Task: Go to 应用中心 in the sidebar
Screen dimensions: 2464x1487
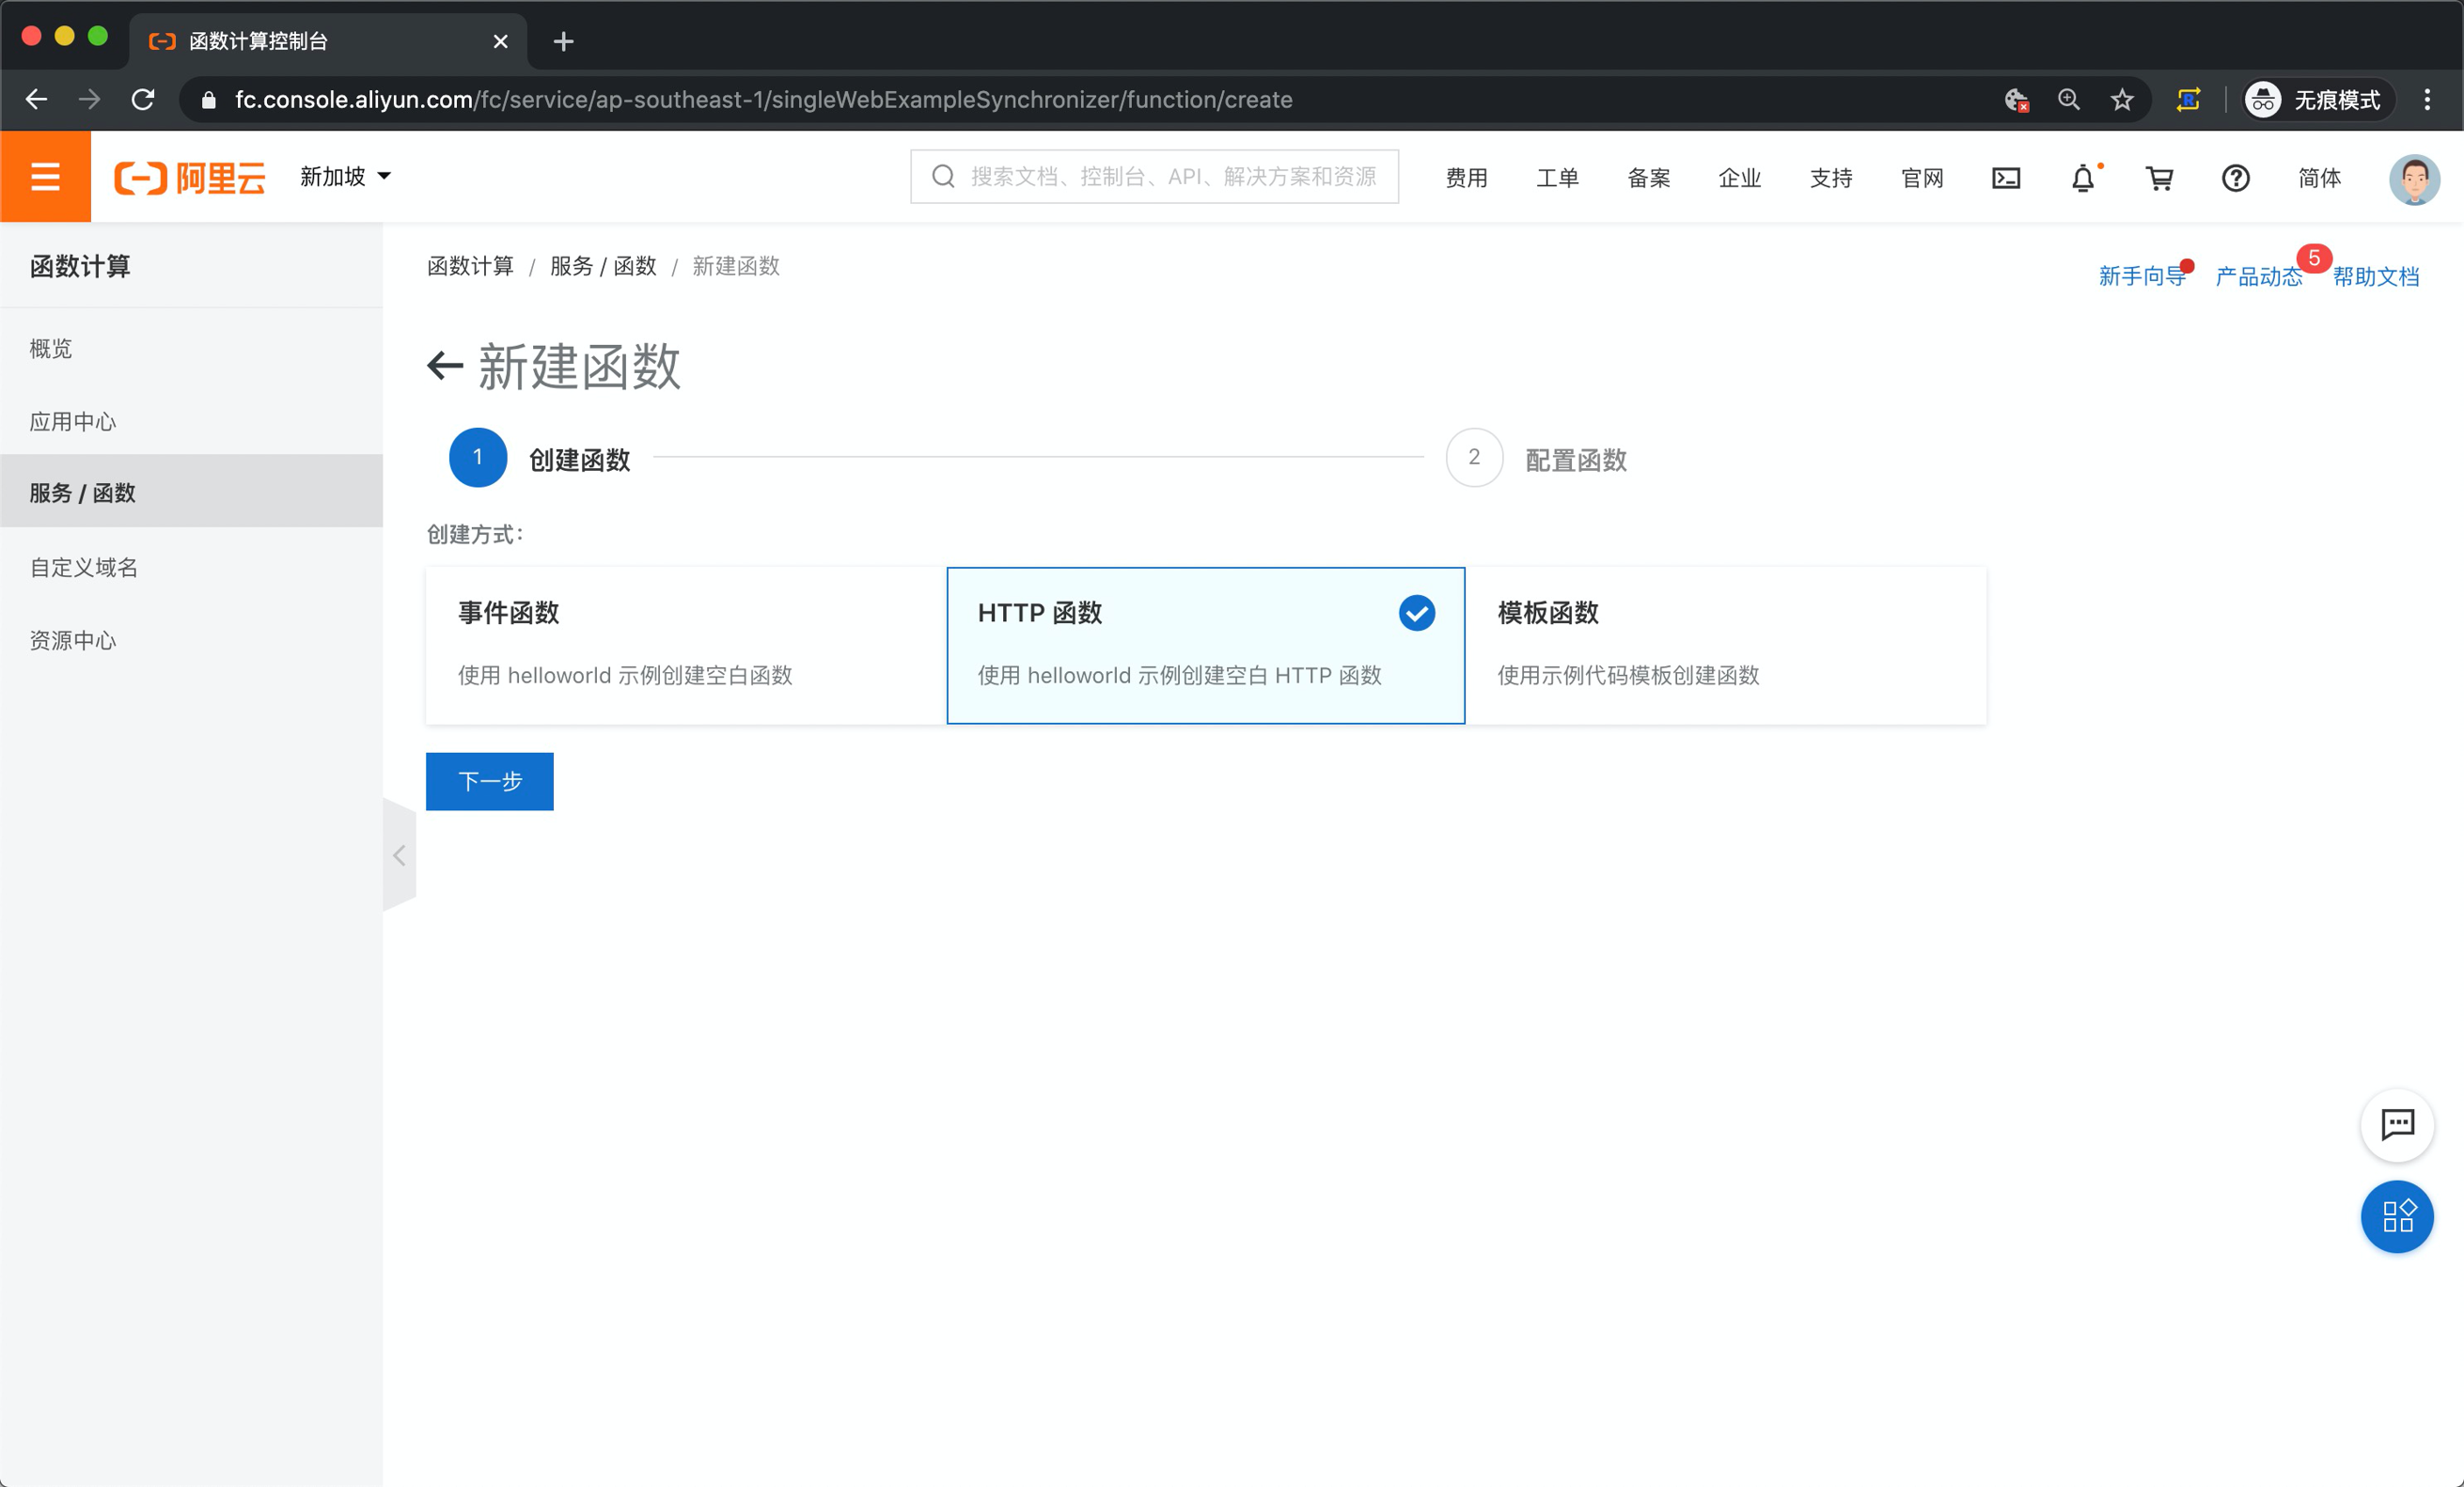Action: coord(73,422)
